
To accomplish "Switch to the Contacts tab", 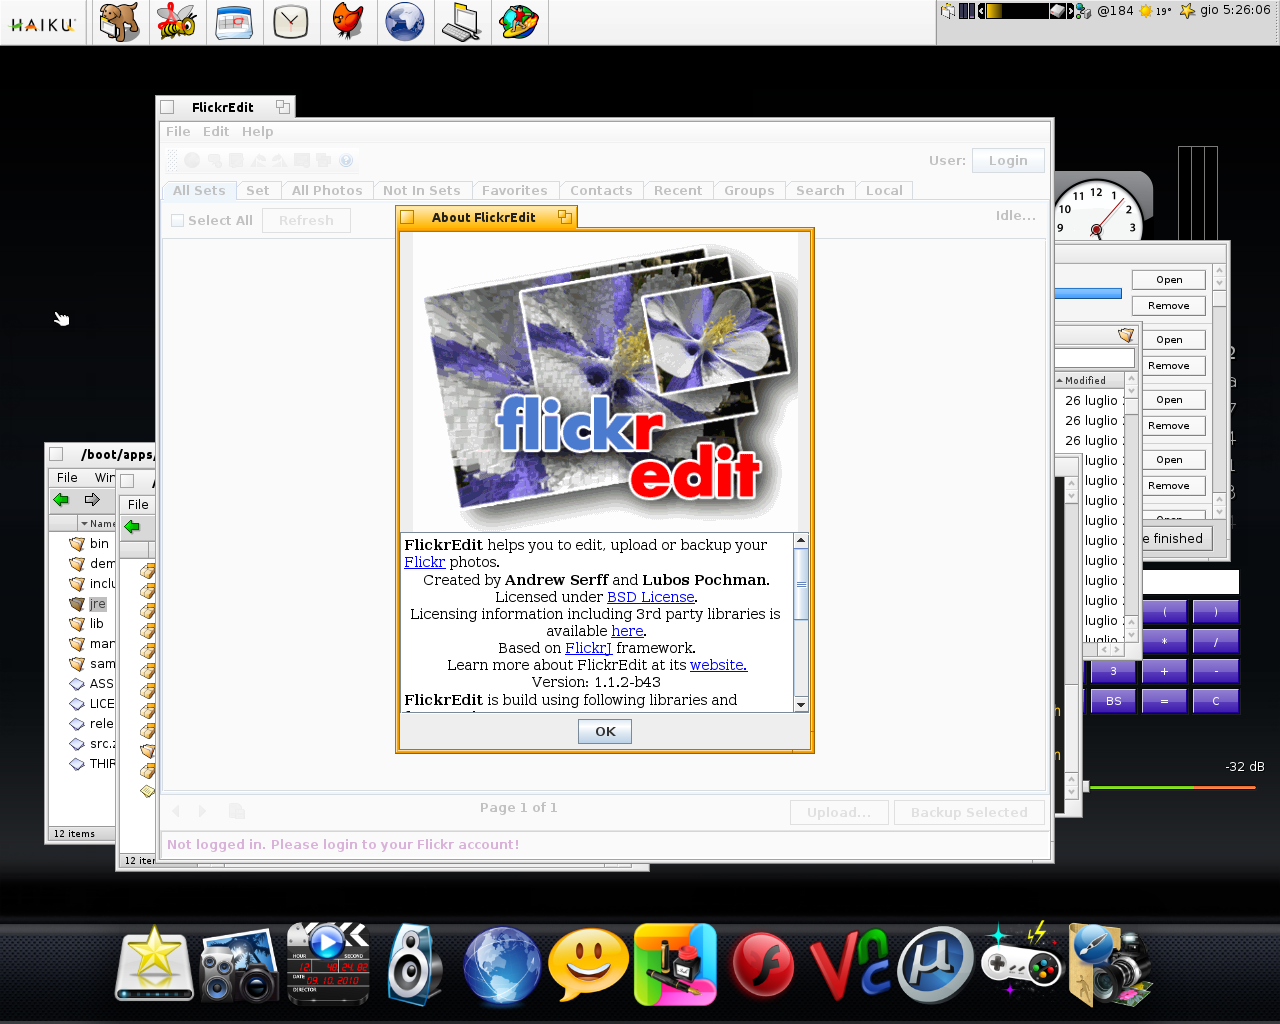I will pos(601,190).
